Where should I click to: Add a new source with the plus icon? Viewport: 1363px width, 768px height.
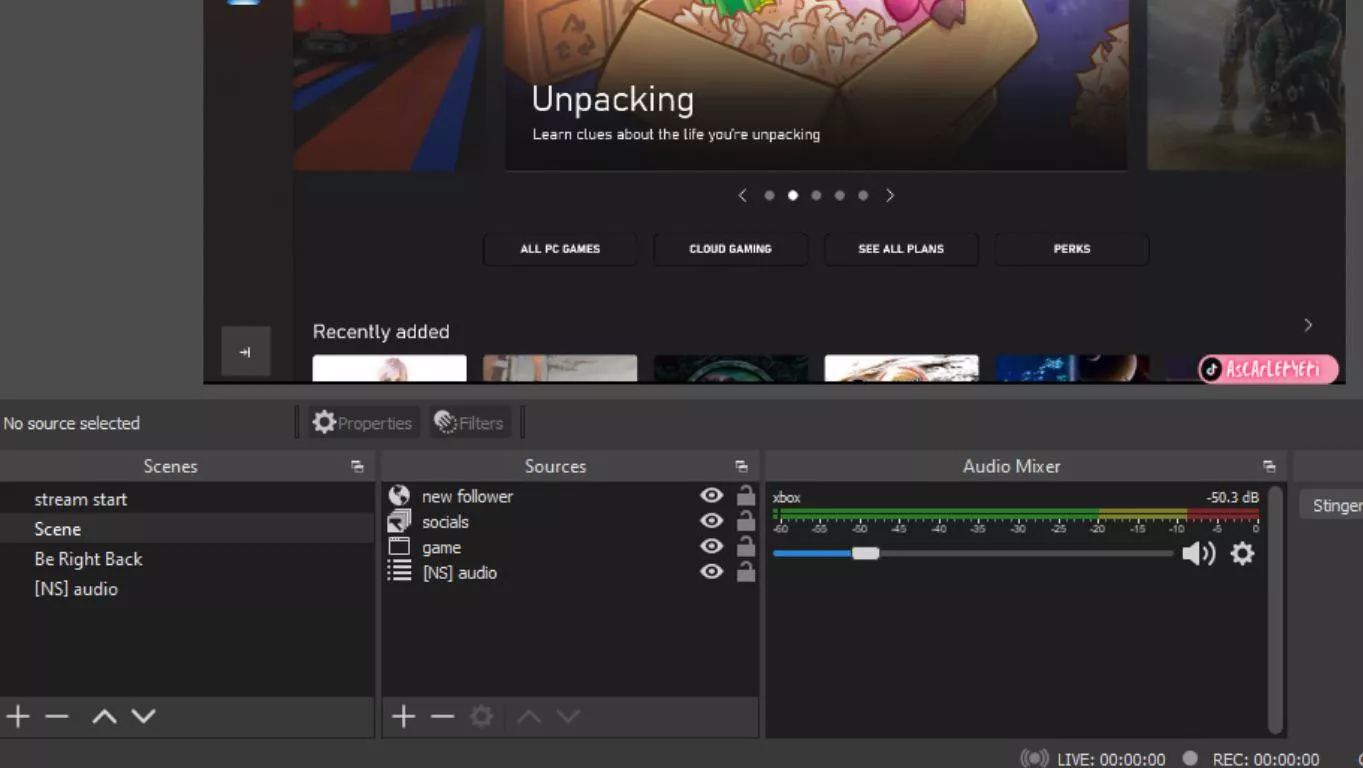[x=403, y=716]
